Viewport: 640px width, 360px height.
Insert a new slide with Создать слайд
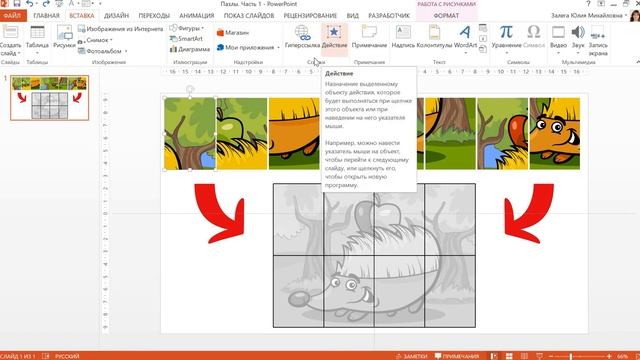pyautogui.click(x=10, y=41)
